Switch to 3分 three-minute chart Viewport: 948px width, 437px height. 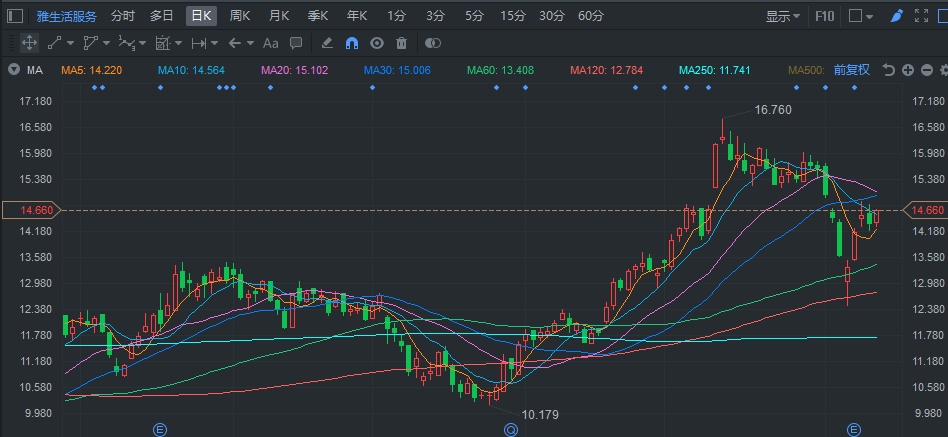pyautogui.click(x=435, y=16)
